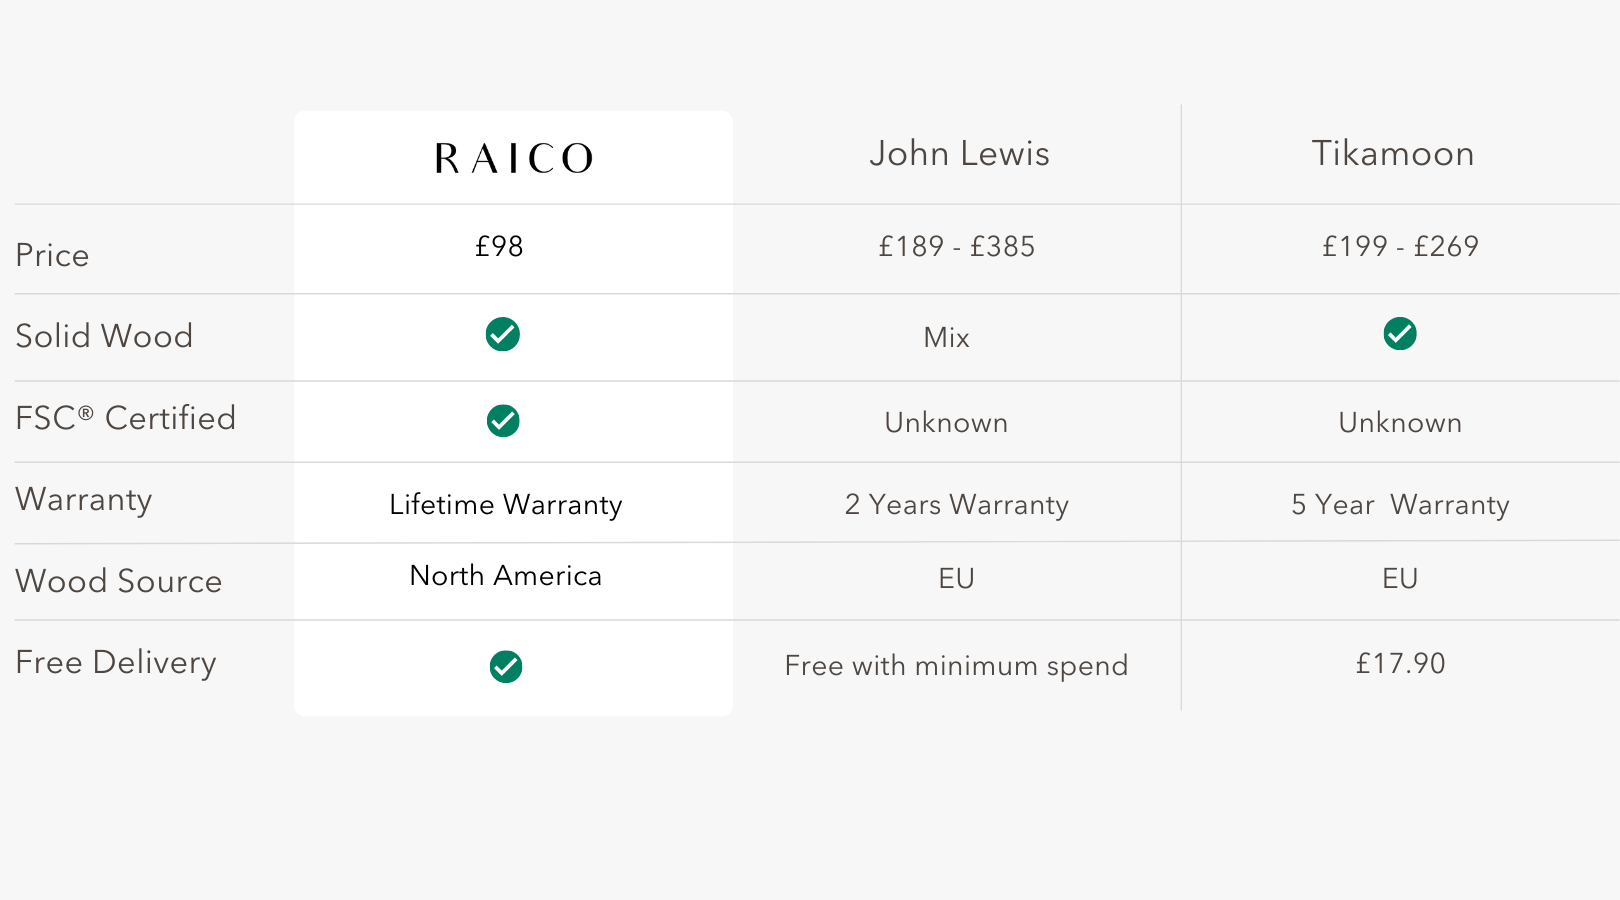Image resolution: width=1620 pixels, height=900 pixels.
Task: Click the RAICO Free Delivery green checkmark
Action: click(506, 666)
